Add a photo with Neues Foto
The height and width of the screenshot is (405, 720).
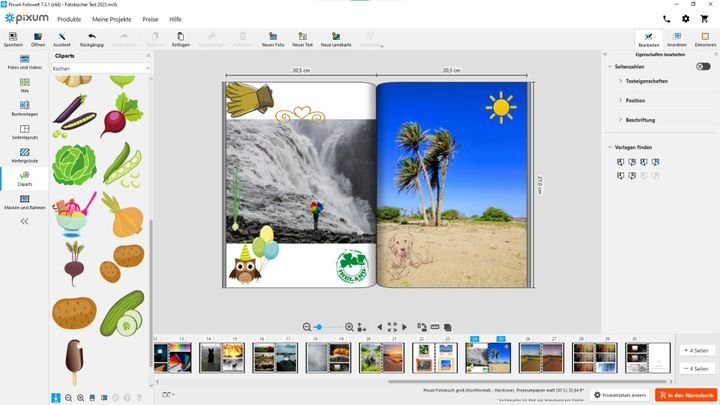273,39
